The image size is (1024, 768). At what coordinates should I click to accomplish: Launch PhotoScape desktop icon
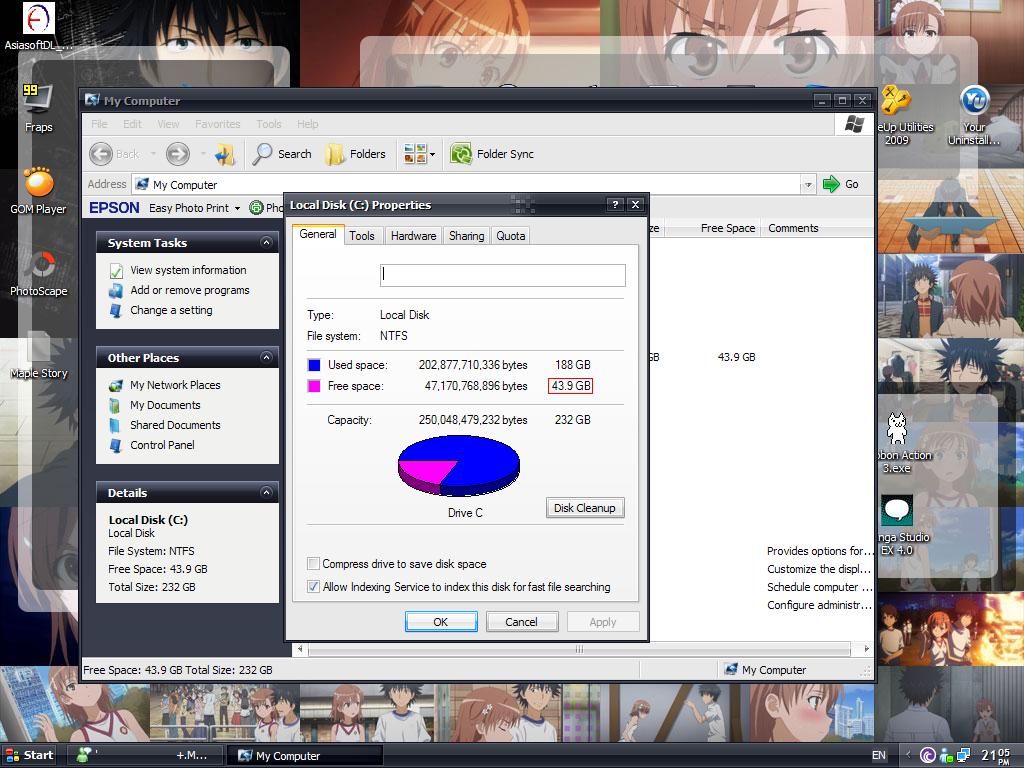39,272
